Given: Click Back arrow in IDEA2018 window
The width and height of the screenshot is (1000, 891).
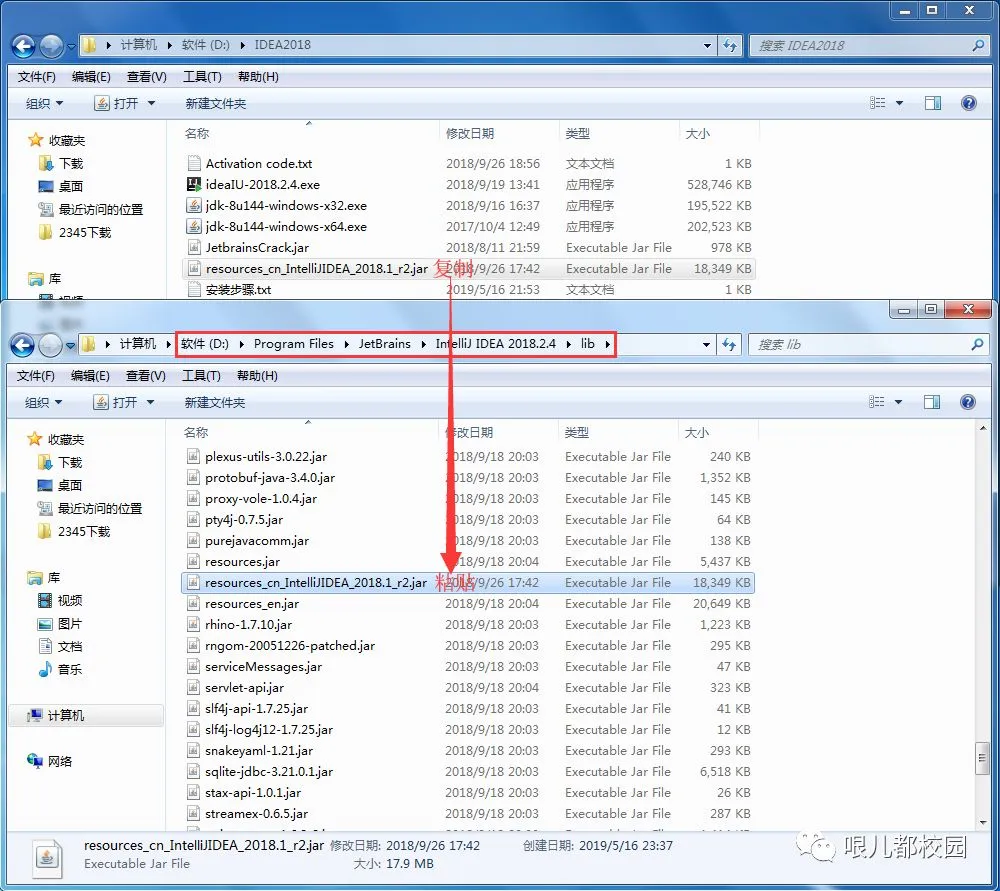Looking at the screenshot, I should (24, 46).
